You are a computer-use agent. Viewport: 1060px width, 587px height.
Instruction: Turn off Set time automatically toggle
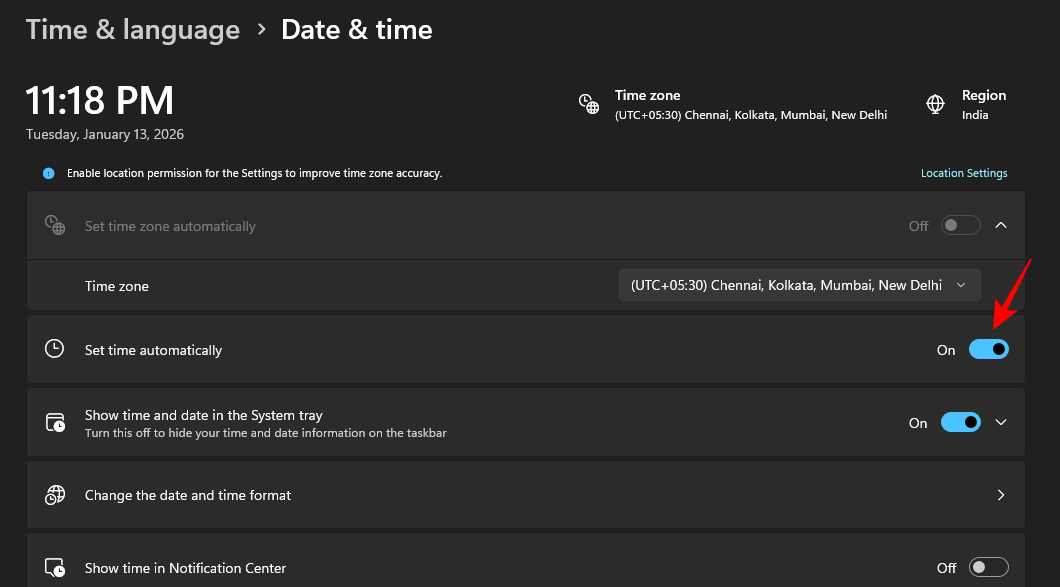988,350
